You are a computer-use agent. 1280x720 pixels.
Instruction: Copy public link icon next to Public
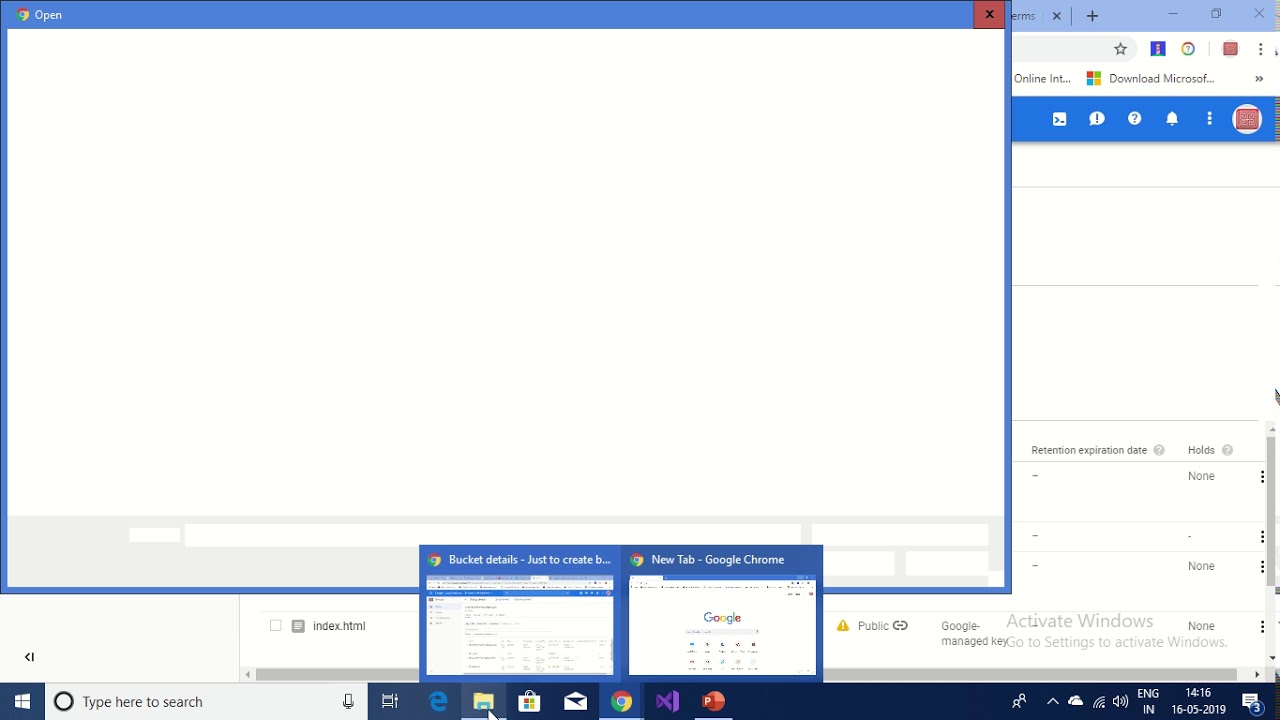(x=900, y=626)
